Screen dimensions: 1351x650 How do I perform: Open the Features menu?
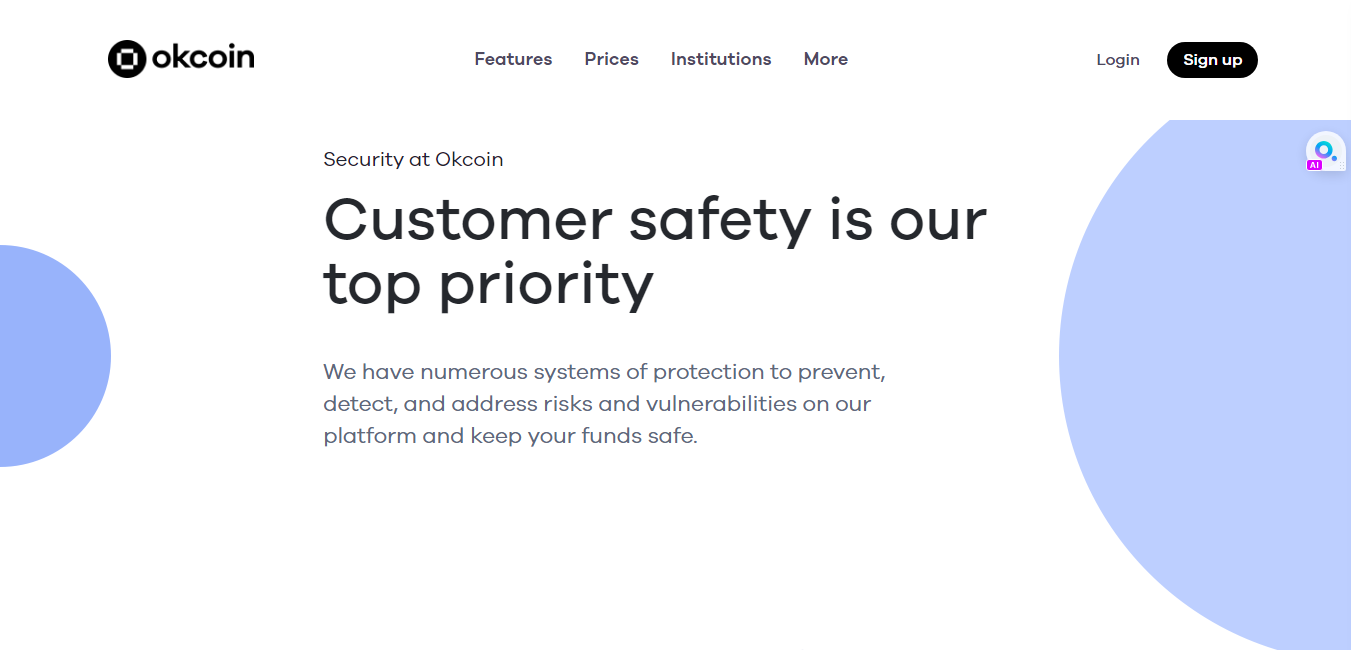pyautogui.click(x=513, y=59)
